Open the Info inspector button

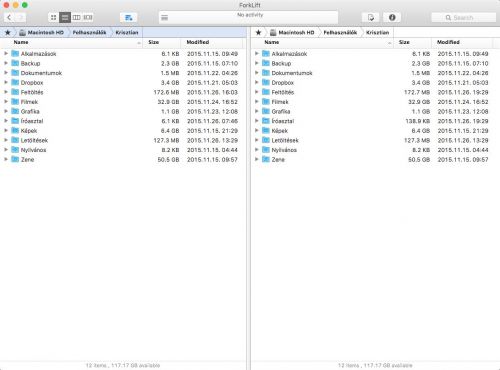(392, 17)
